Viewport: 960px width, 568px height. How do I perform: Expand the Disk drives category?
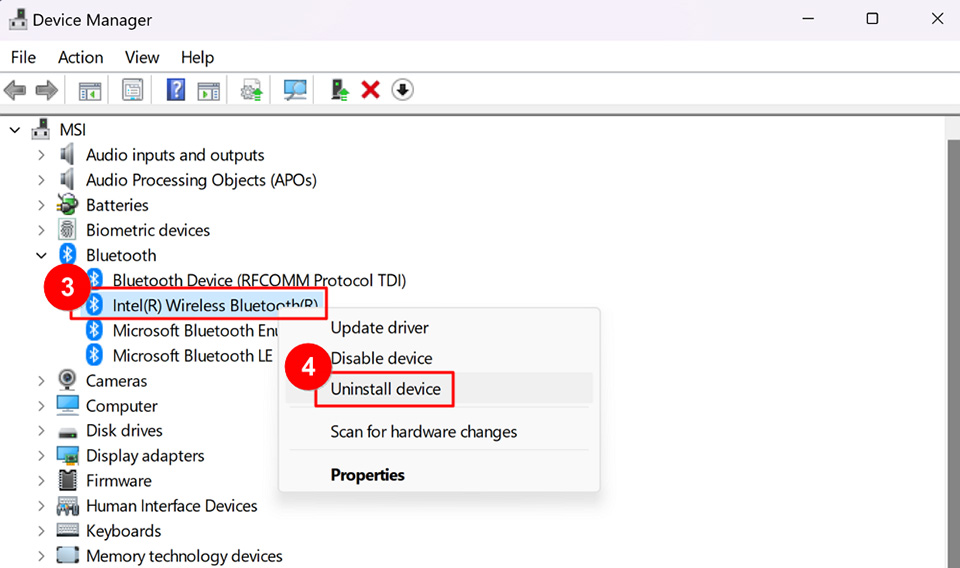[x=41, y=431]
